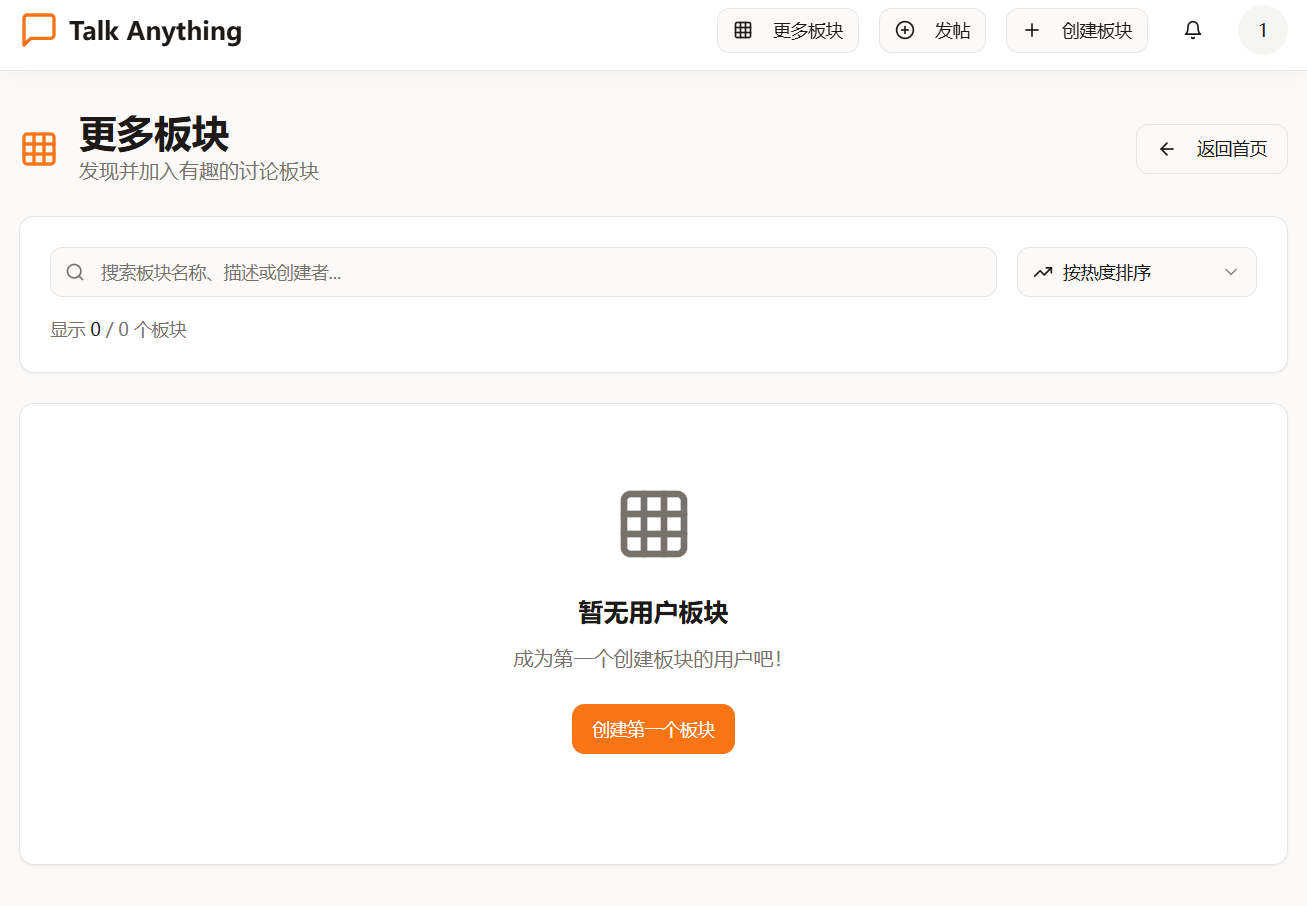Image resolution: width=1307 pixels, height=906 pixels.
Task: Click the back arrow icon on 返回首页
Action: [x=1166, y=148]
